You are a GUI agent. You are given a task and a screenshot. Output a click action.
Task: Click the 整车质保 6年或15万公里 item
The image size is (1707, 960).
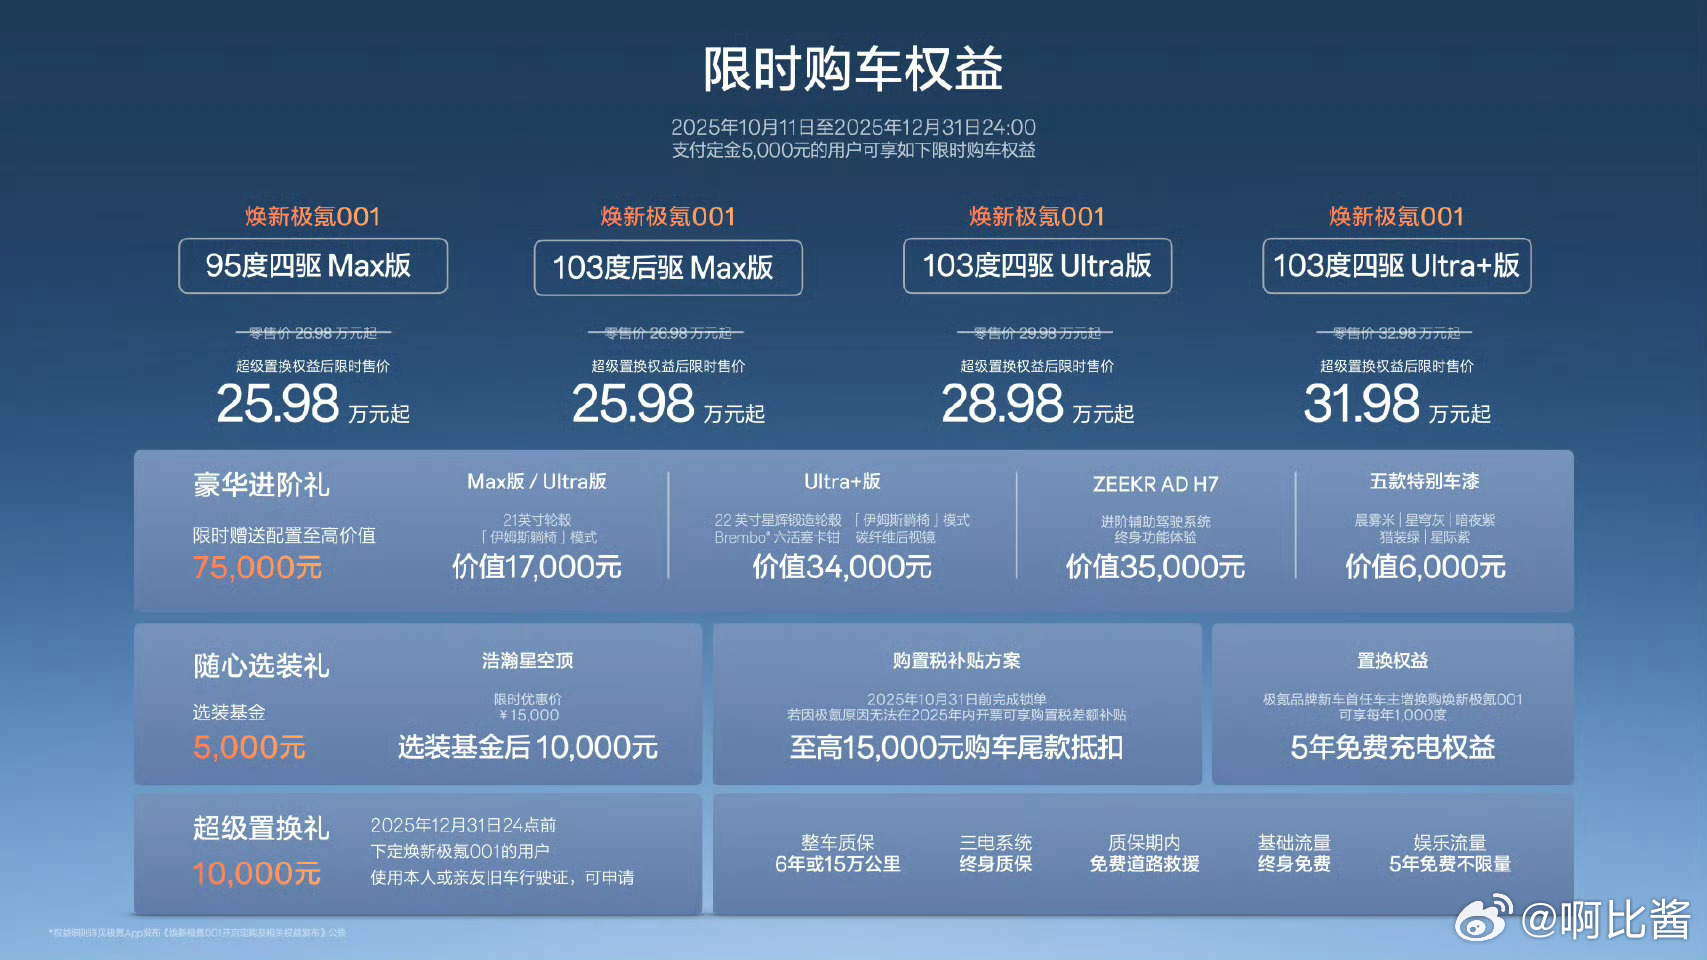(838, 853)
